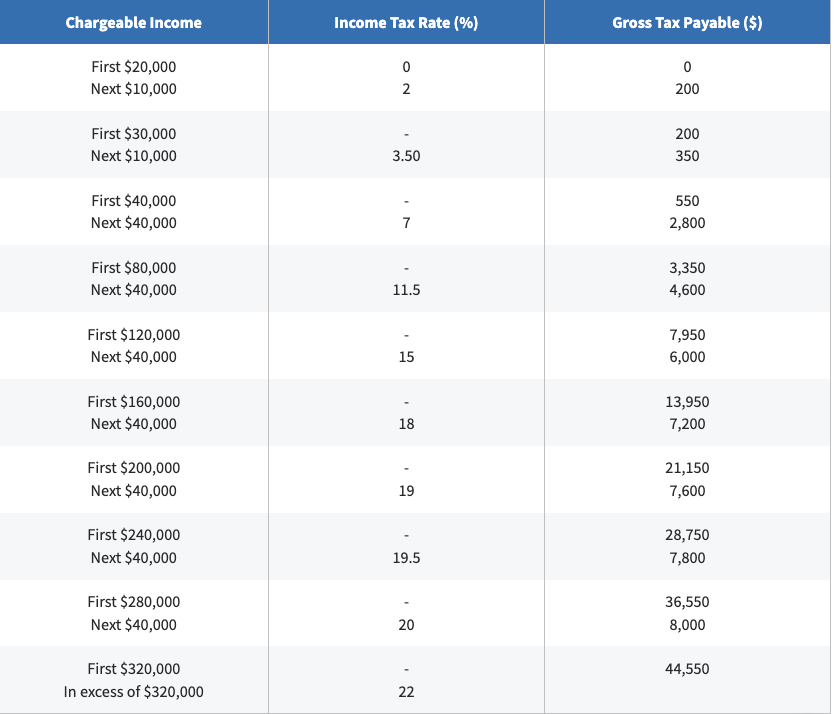Click the In excess of $320,000 entry
Image resolution: width=834 pixels, height=714 pixels.
point(134,692)
